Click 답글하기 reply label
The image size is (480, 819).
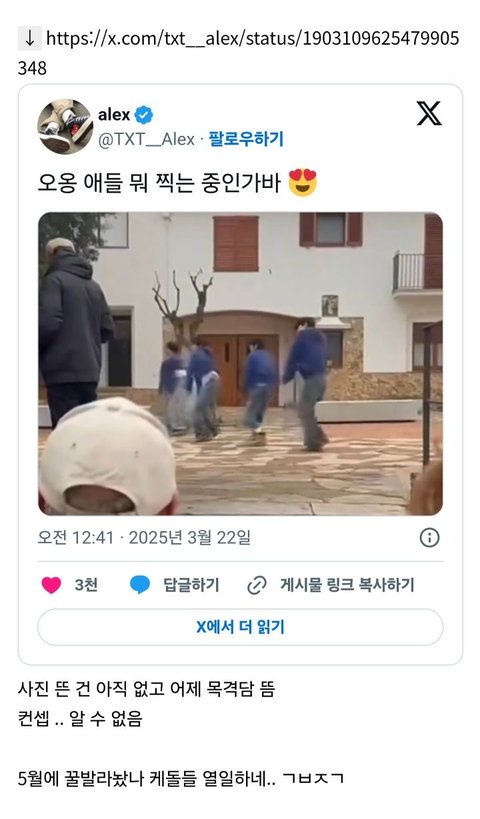point(191,585)
